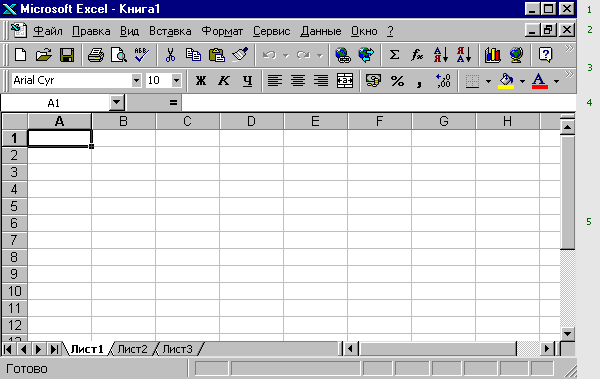Show more Standard toolbar buttons
Viewport: 600px width, 379px height.
[569, 48]
